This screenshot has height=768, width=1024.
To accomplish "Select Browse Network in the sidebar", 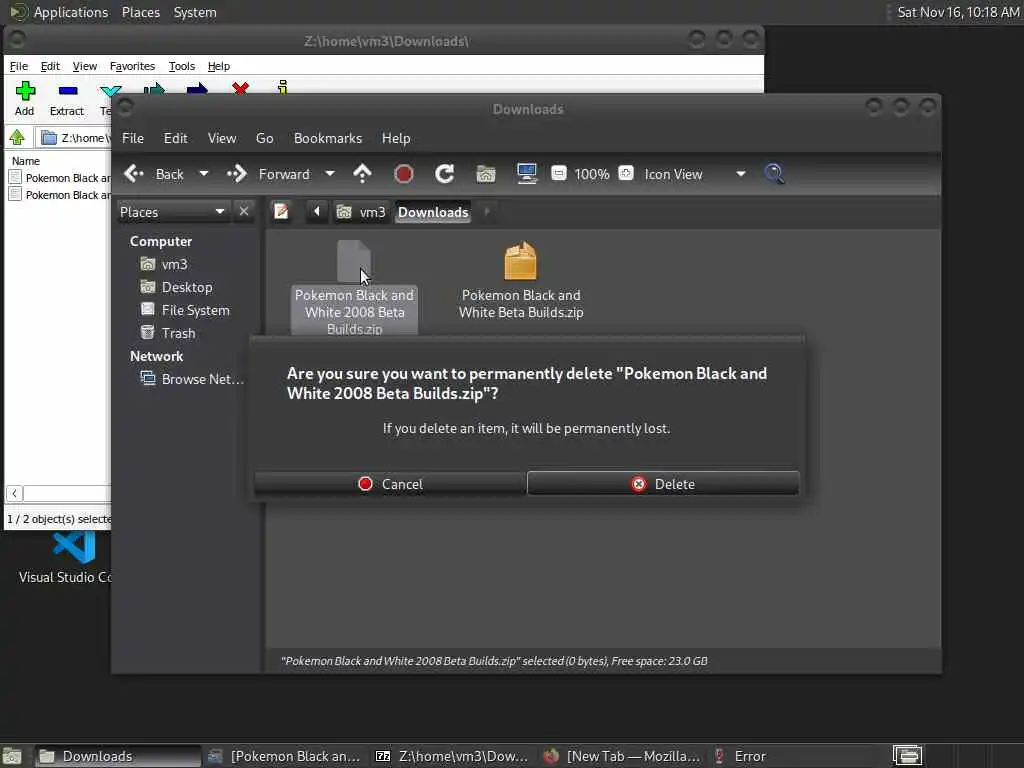I will (x=192, y=379).
